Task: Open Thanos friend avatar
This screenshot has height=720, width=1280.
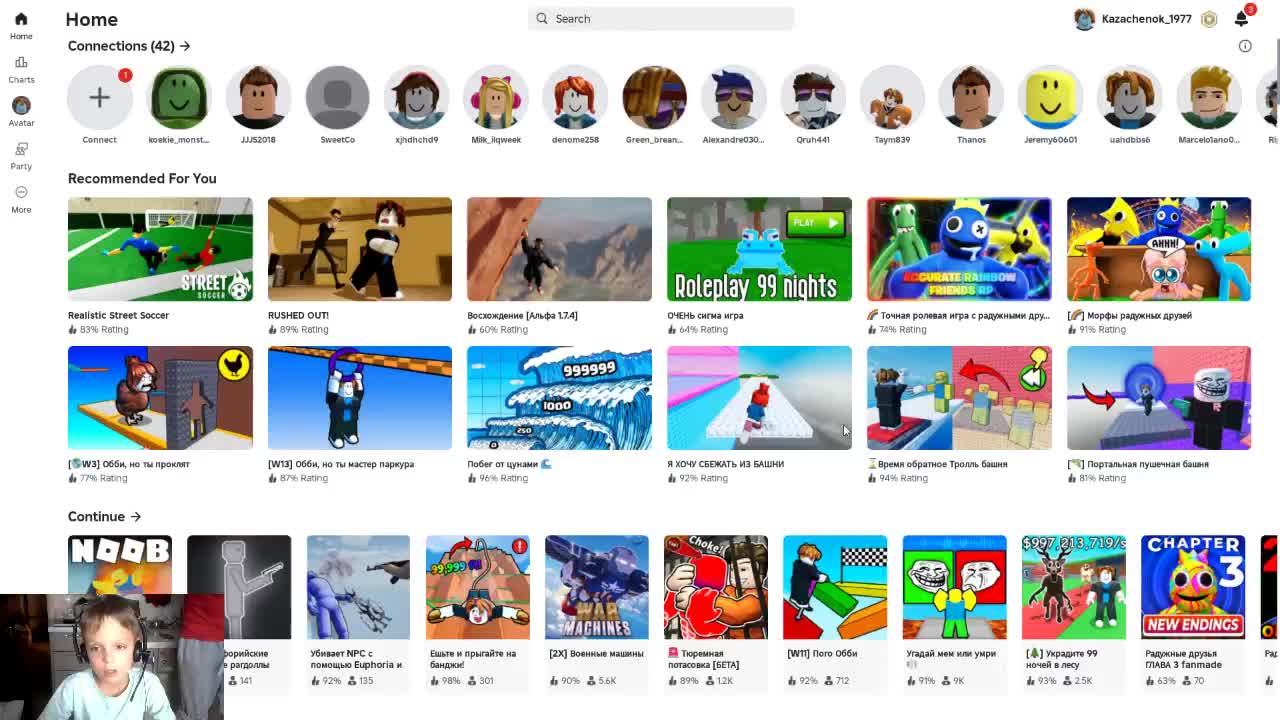Action: pos(971,97)
